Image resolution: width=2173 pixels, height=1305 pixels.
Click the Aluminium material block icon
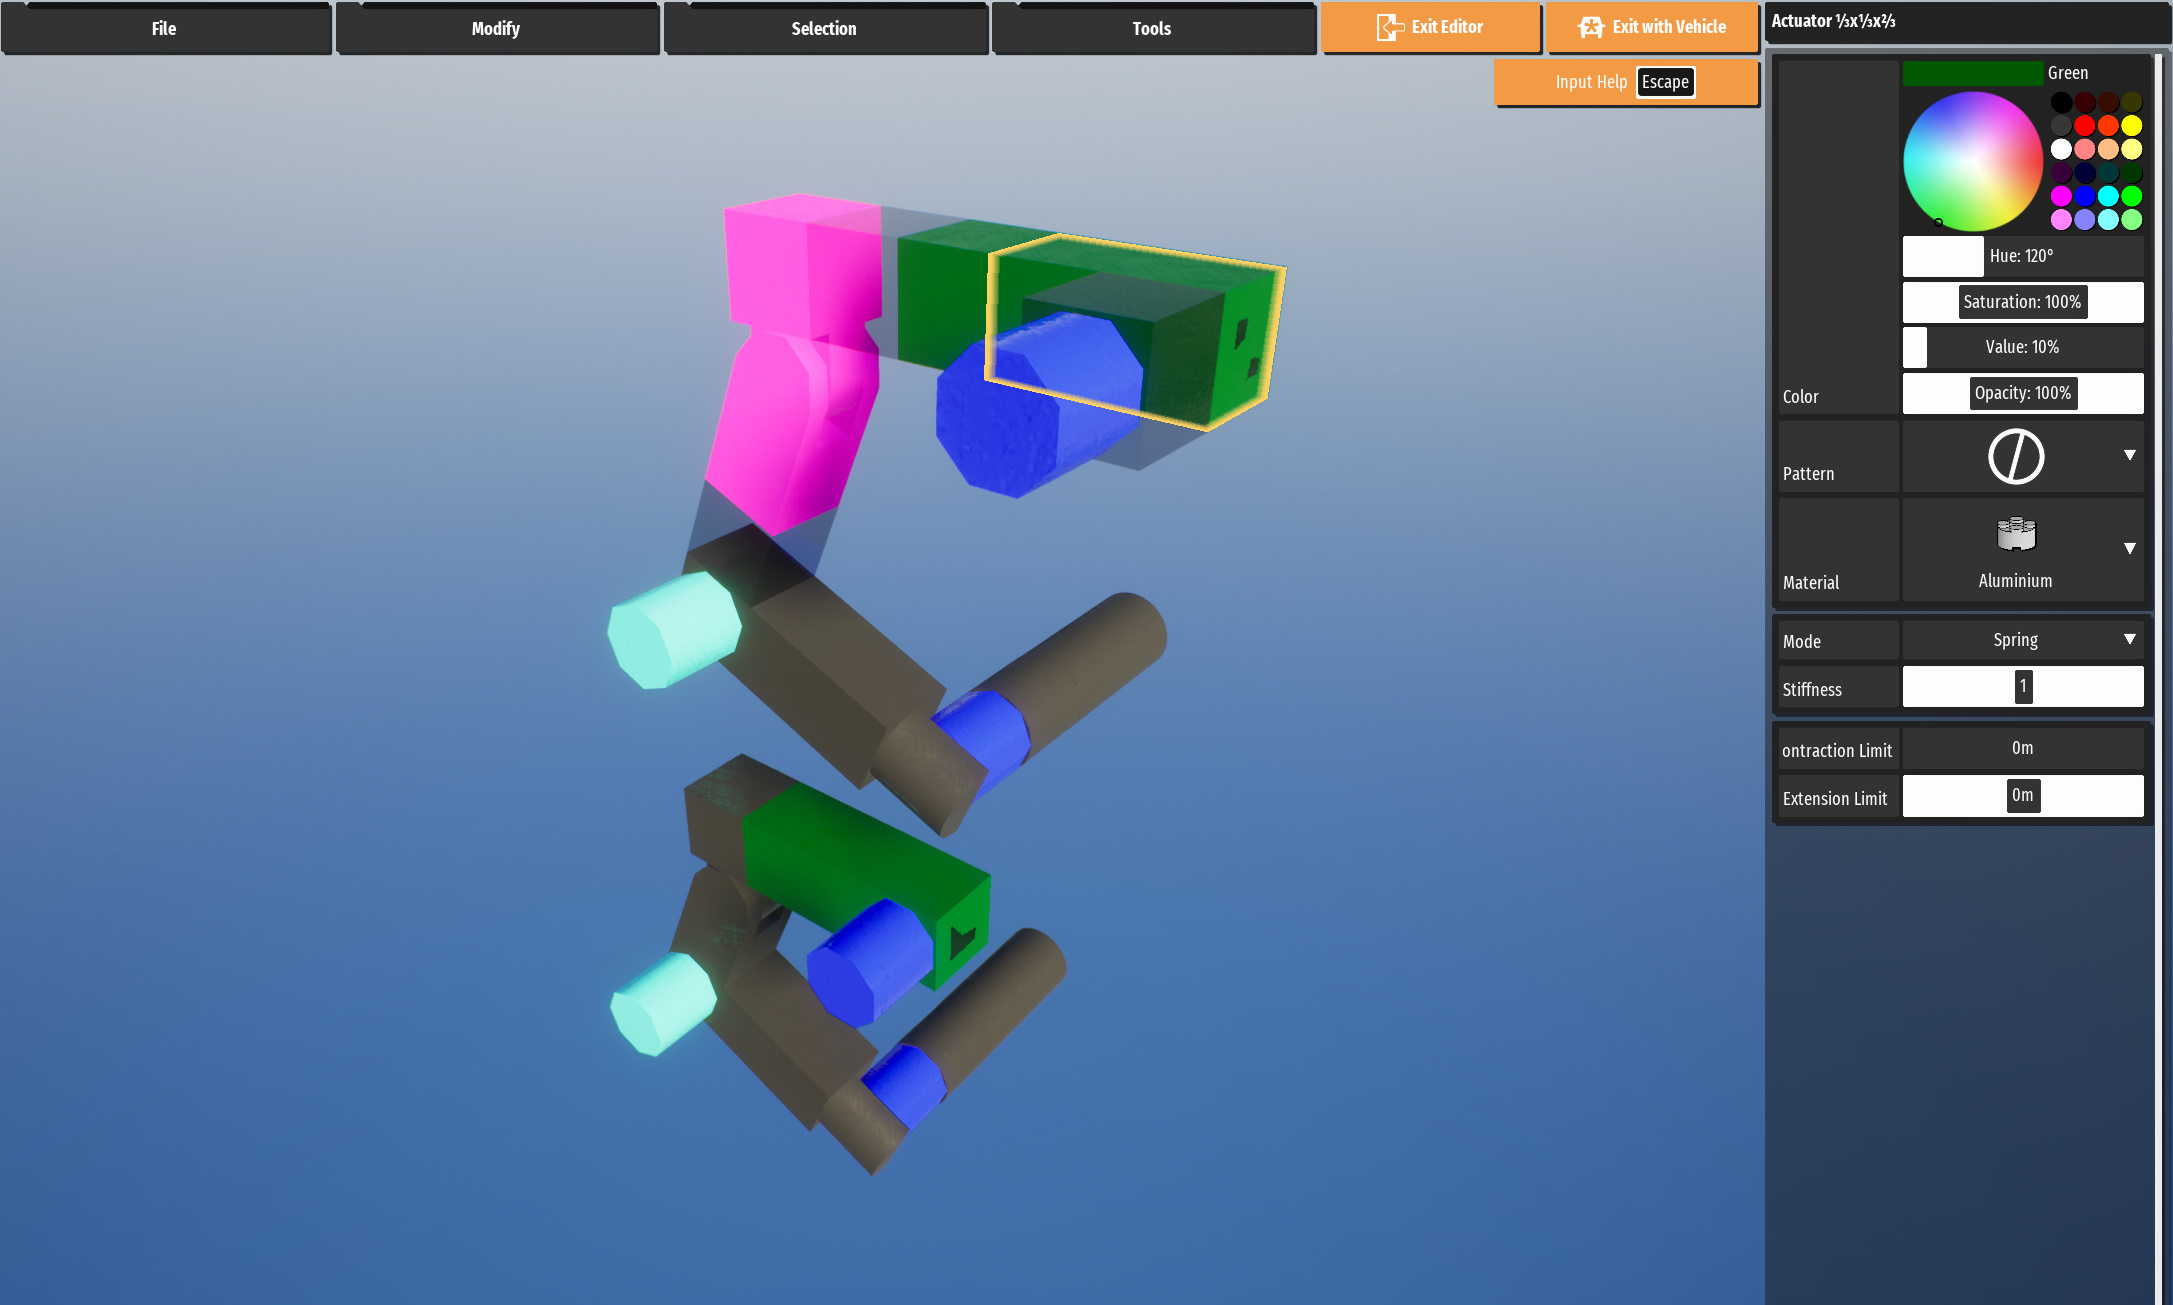[x=2015, y=534]
